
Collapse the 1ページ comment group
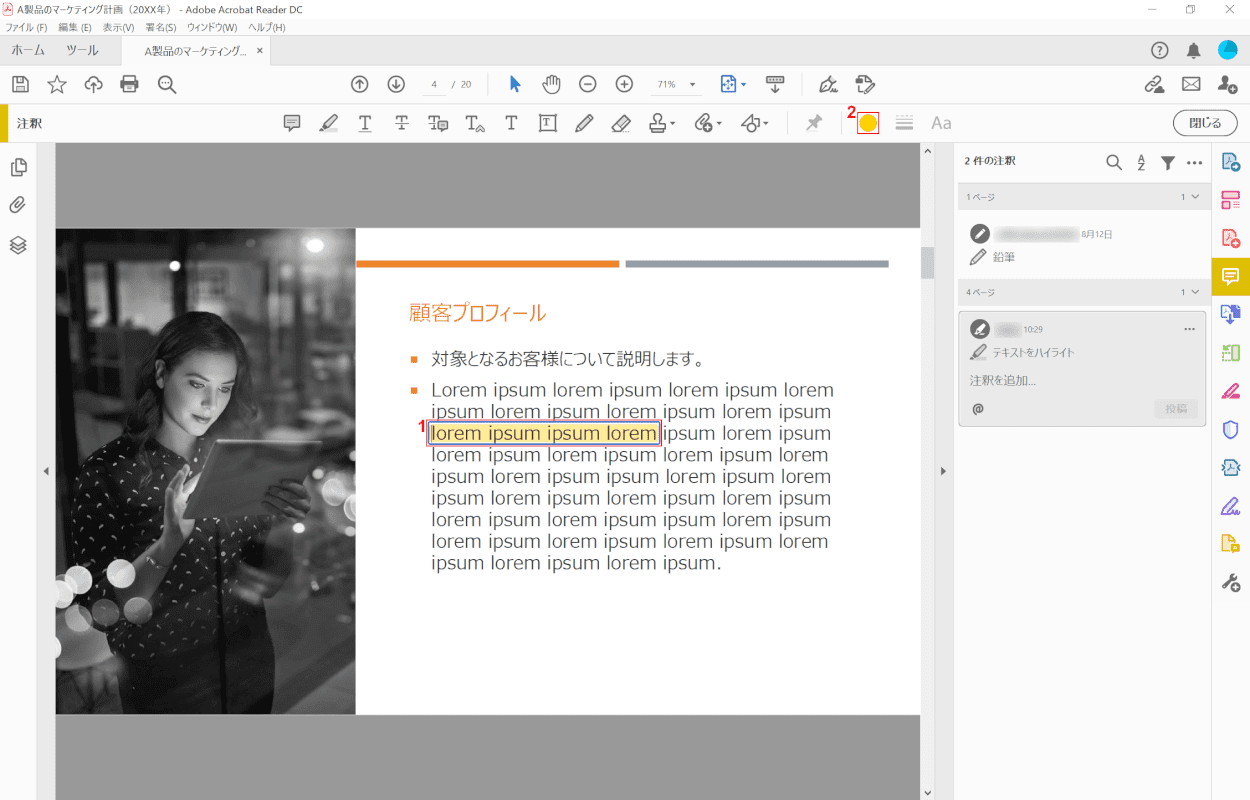(1194, 197)
